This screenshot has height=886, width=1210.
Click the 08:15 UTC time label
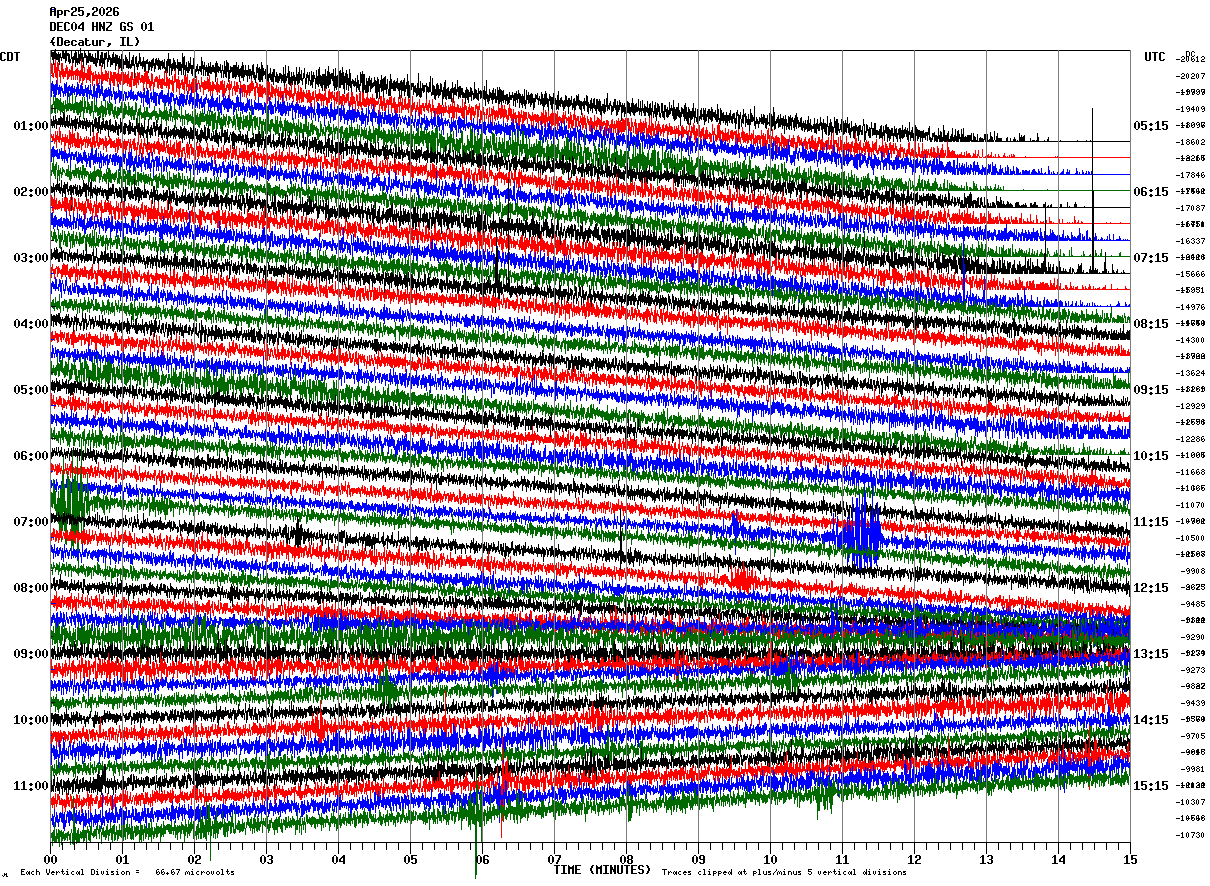pyautogui.click(x=1151, y=324)
